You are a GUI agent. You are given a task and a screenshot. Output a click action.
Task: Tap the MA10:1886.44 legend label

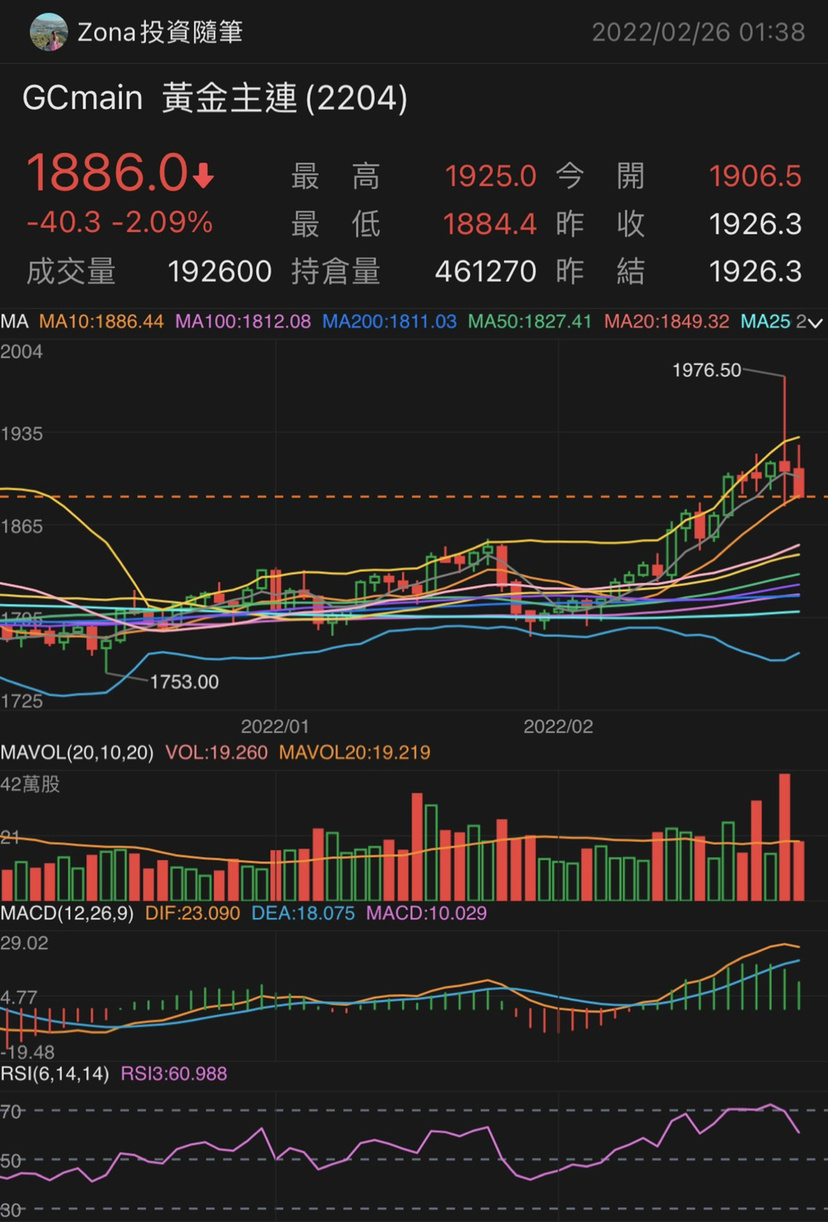pyautogui.click(x=103, y=322)
